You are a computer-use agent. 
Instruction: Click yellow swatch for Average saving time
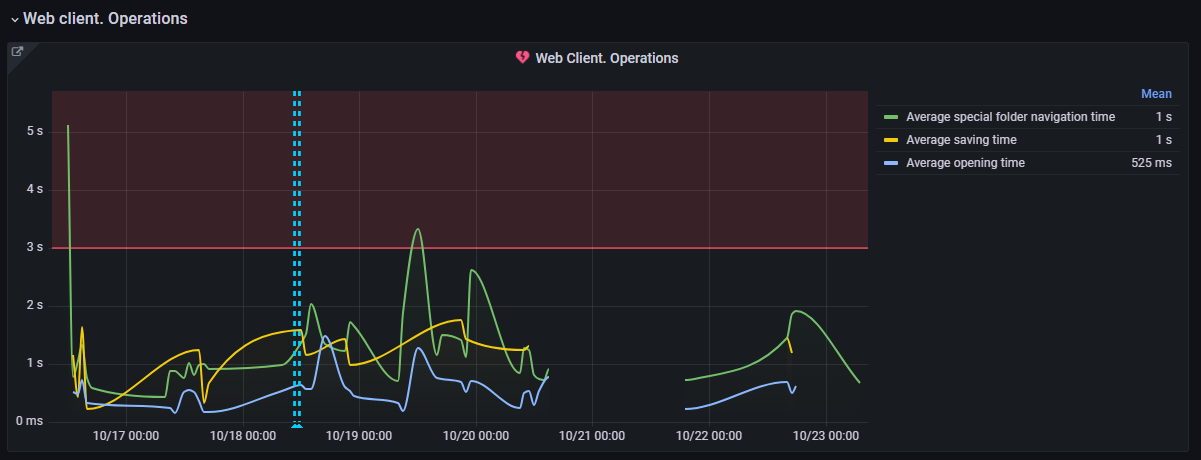891,140
